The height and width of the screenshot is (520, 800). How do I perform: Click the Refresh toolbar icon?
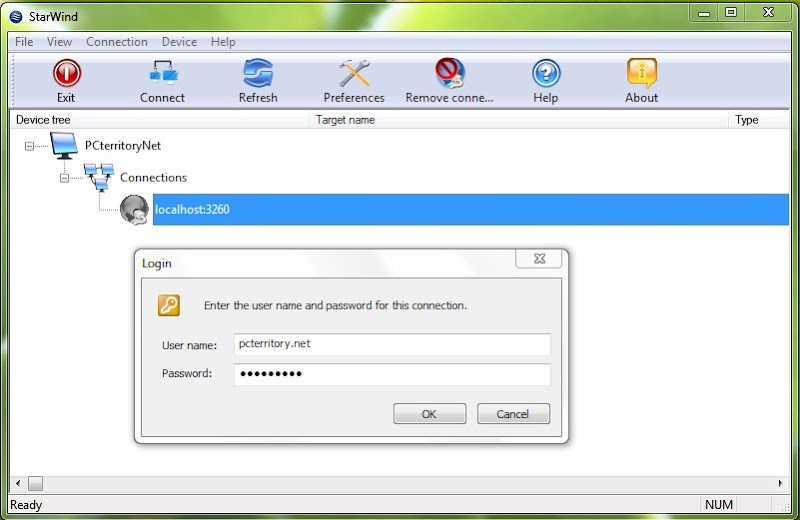[x=258, y=73]
